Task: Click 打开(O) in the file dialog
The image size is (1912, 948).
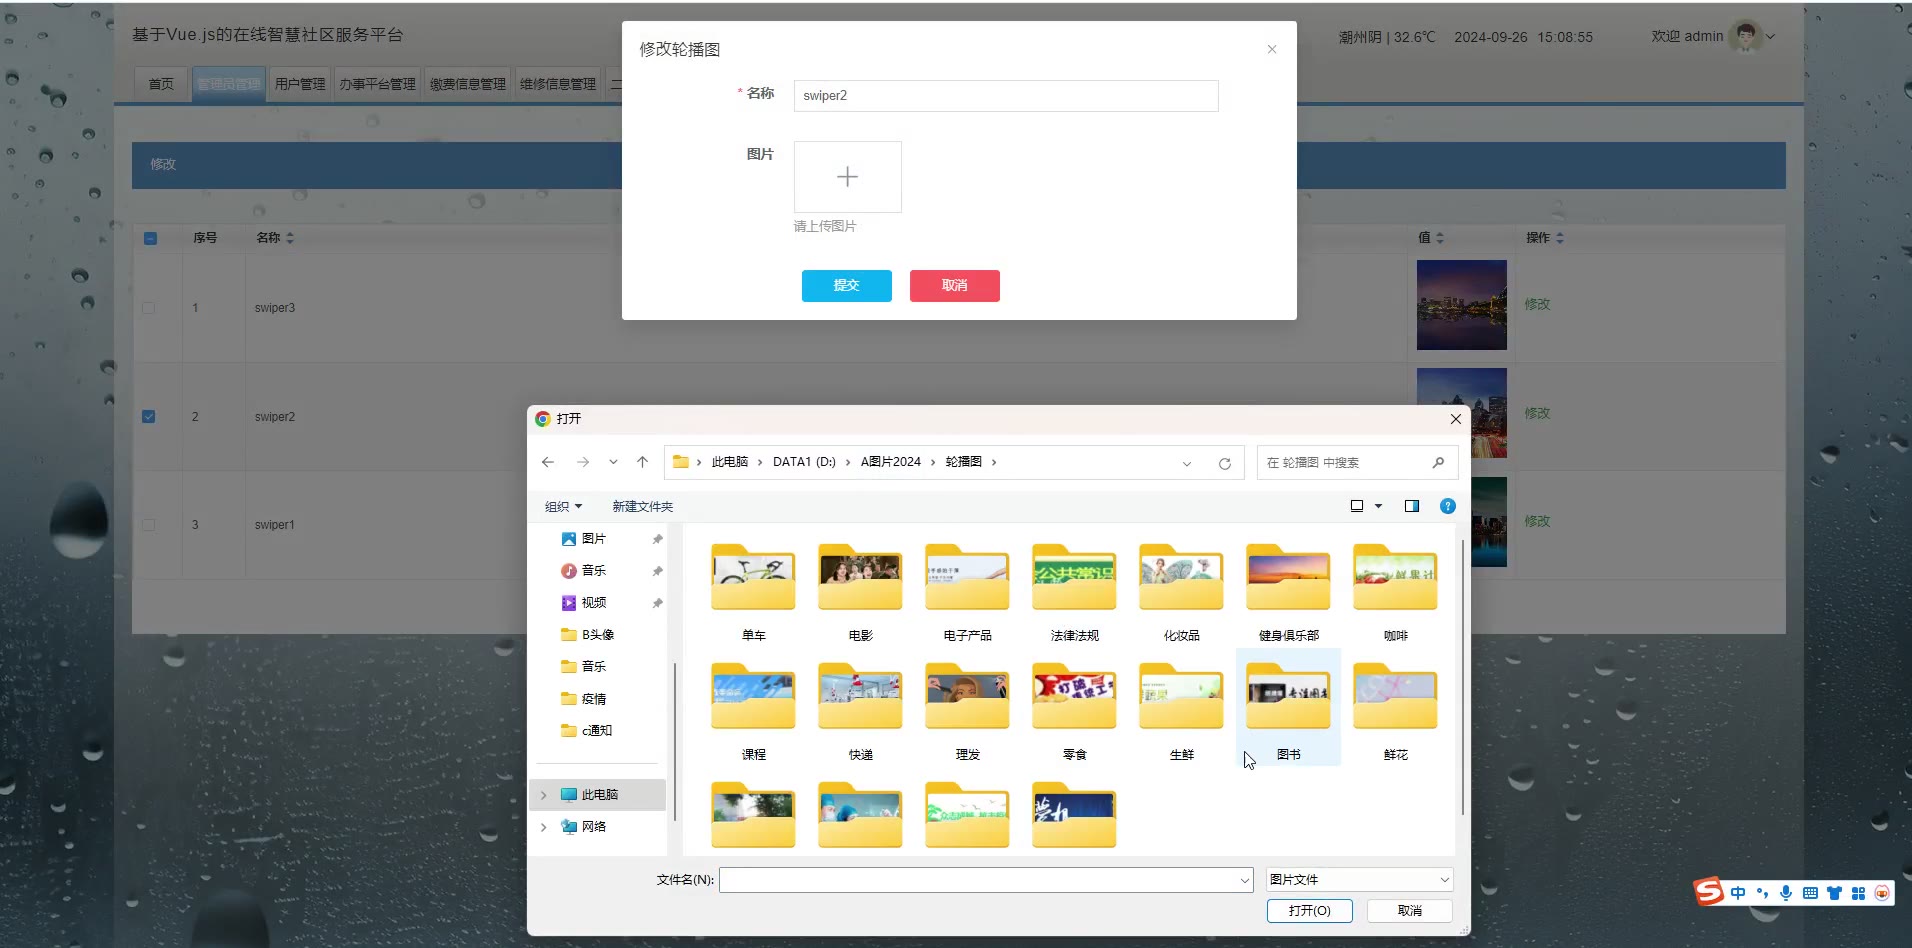Action: (1309, 911)
